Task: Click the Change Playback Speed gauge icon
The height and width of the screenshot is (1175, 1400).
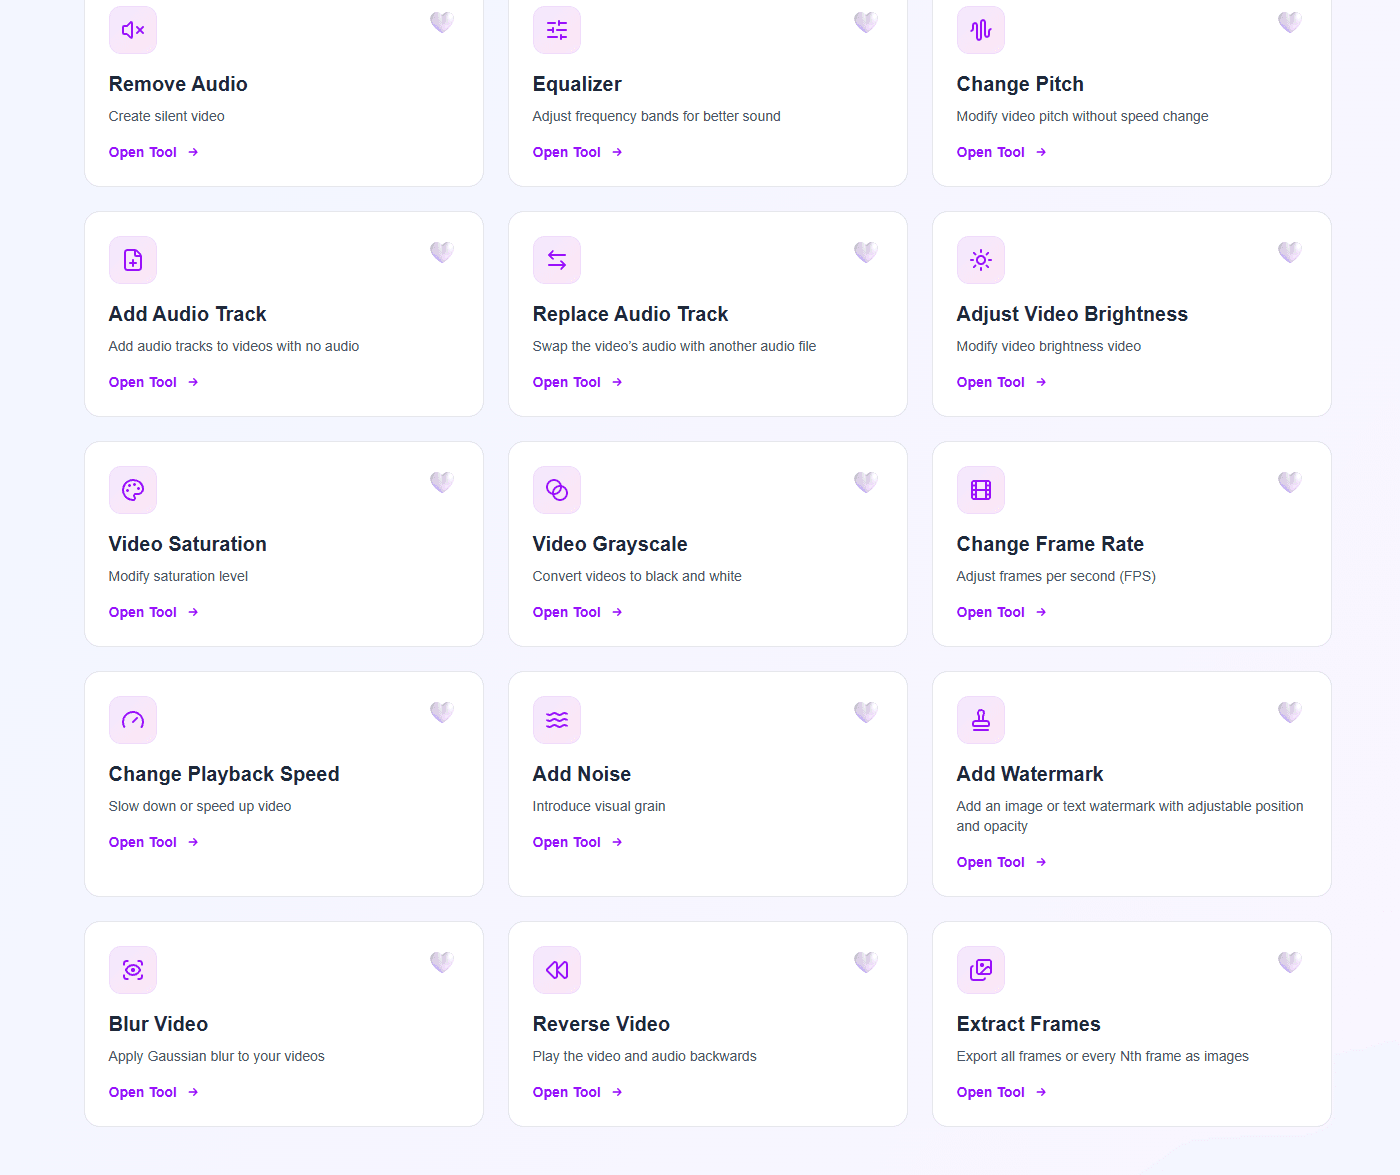Action: pos(133,720)
